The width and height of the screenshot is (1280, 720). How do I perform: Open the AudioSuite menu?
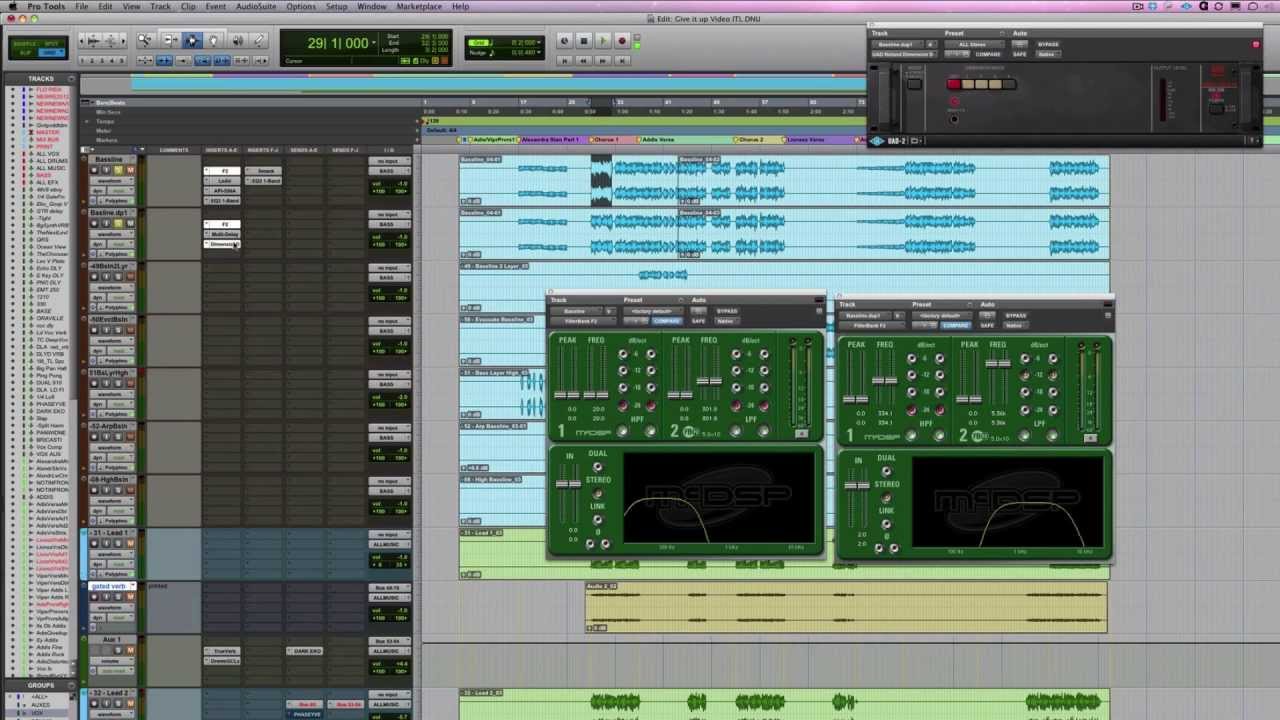[256, 6]
